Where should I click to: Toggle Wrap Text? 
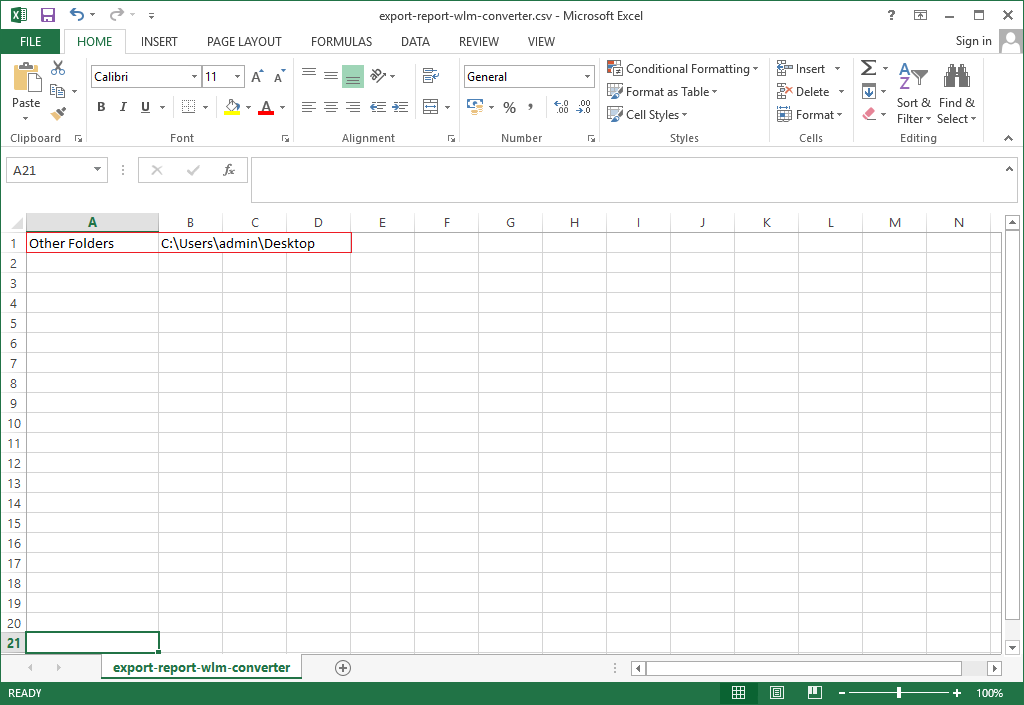pyautogui.click(x=430, y=76)
